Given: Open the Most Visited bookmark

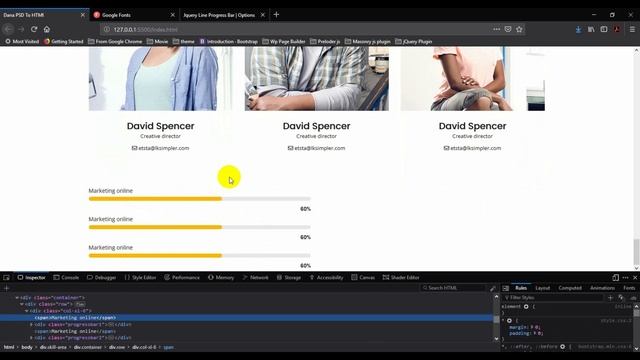Looking at the screenshot, I should point(22,42).
